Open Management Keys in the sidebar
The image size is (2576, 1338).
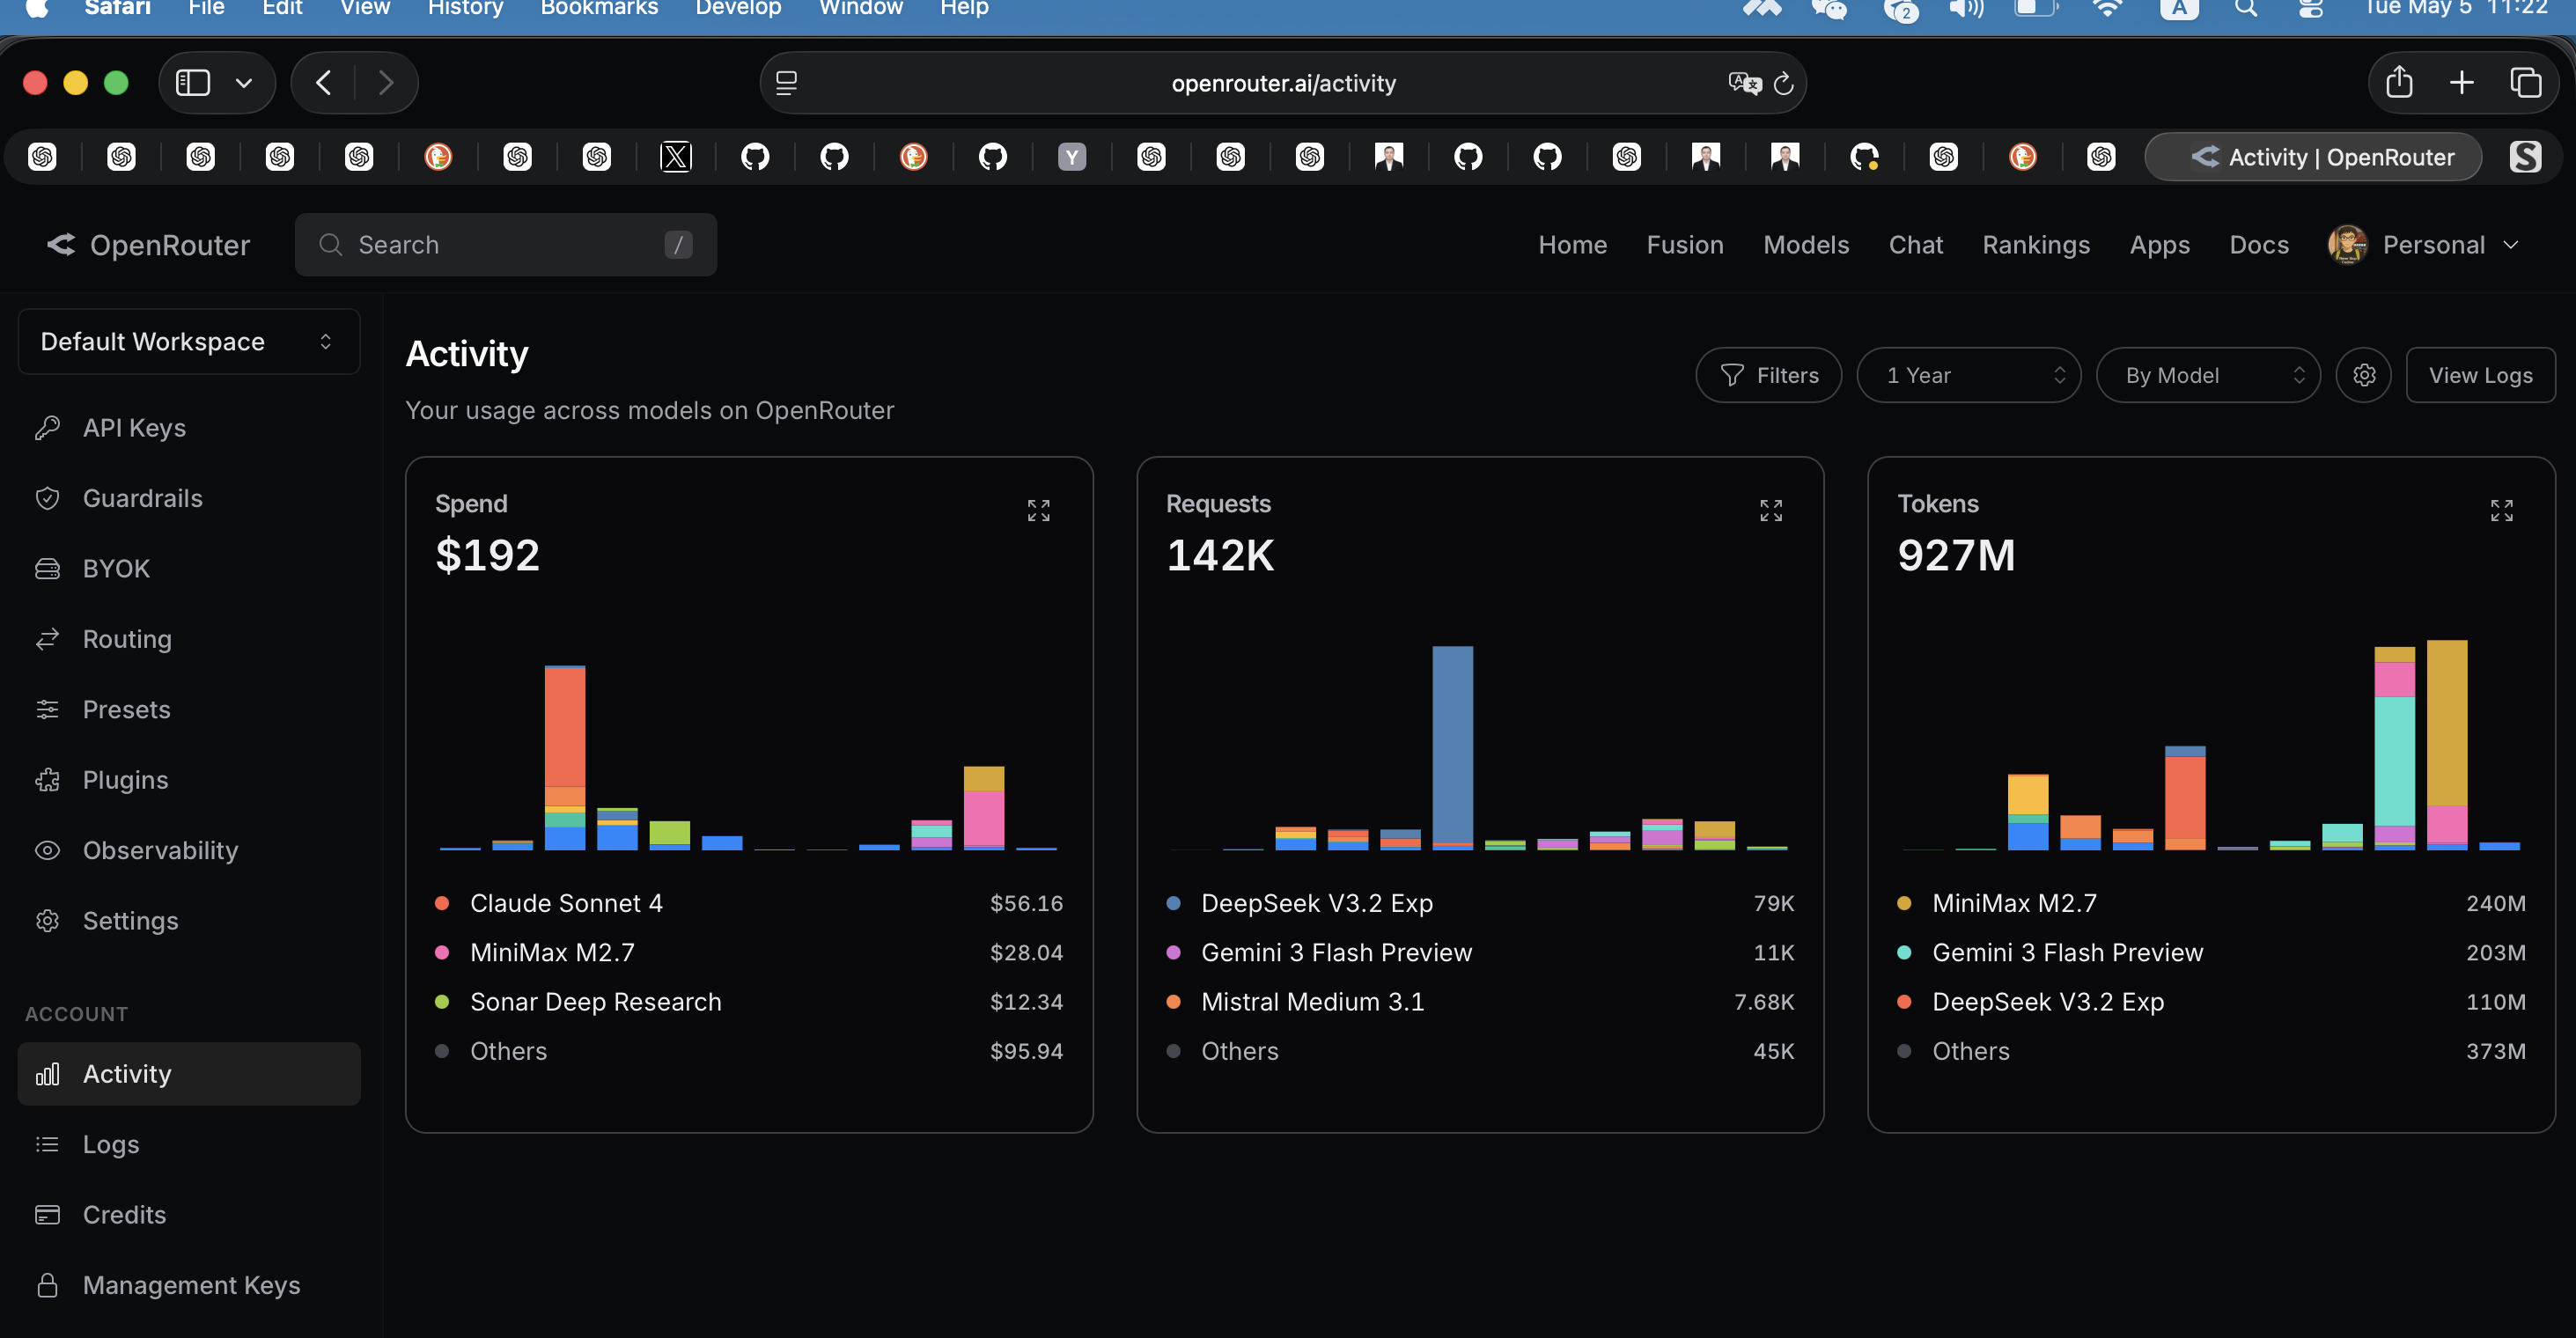point(189,1285)
